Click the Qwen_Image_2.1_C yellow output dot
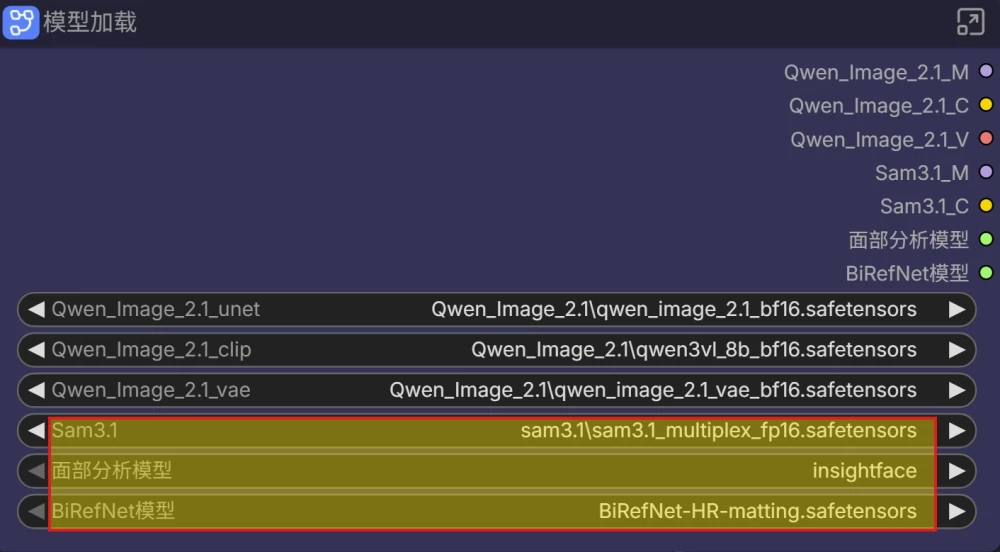This screenshot has width=1000, height=552. click(986, 105)
